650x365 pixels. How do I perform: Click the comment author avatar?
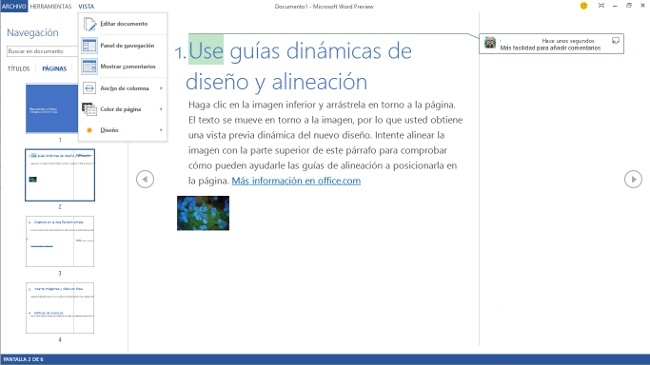pos(490,42)
